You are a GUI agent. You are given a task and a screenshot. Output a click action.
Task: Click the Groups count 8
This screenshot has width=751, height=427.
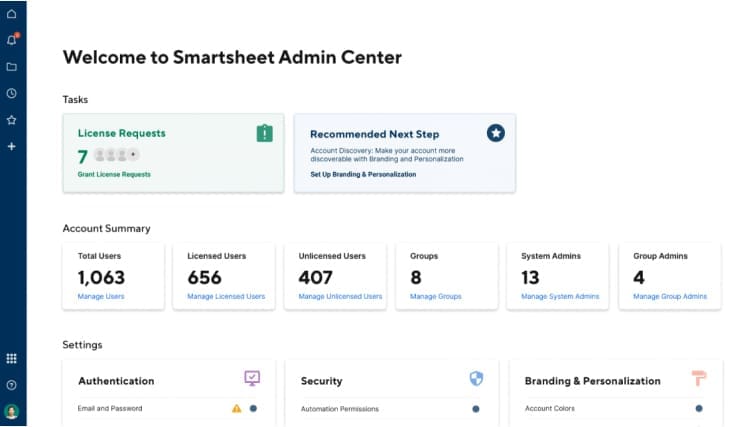point(416,278)
